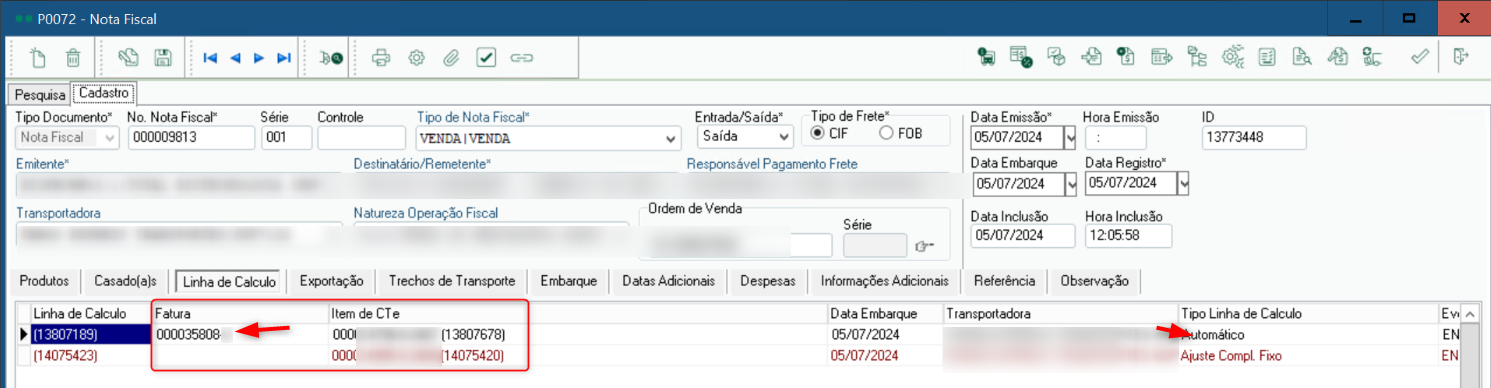Save the record with floppy disk icon
Viewport: 1491px width, 388px height.
pos(163,58)
